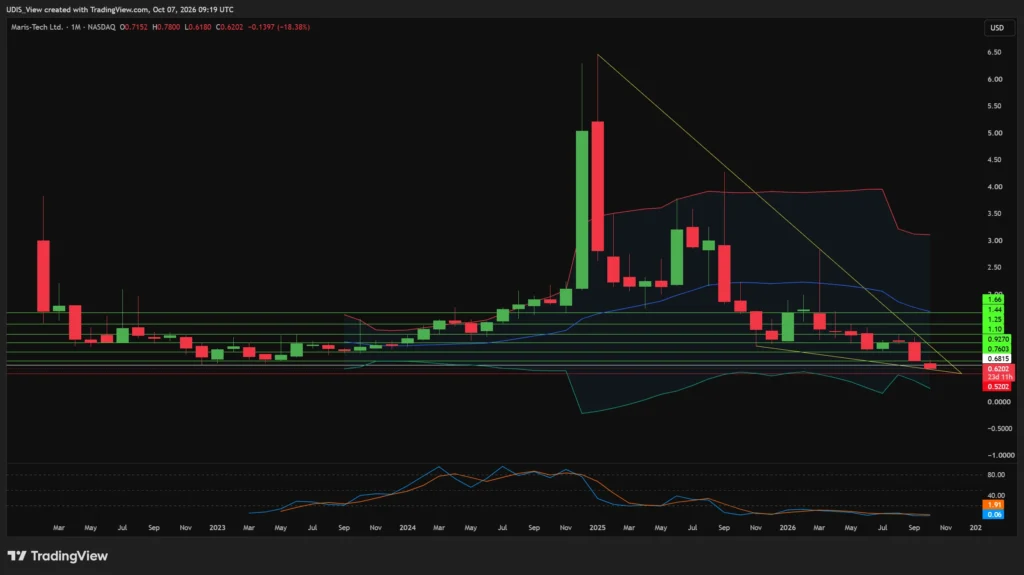Click the TradingView logo at bottom
This screenshot has height=575, width=1024.
pyautogui.click(x=57, y=556)
